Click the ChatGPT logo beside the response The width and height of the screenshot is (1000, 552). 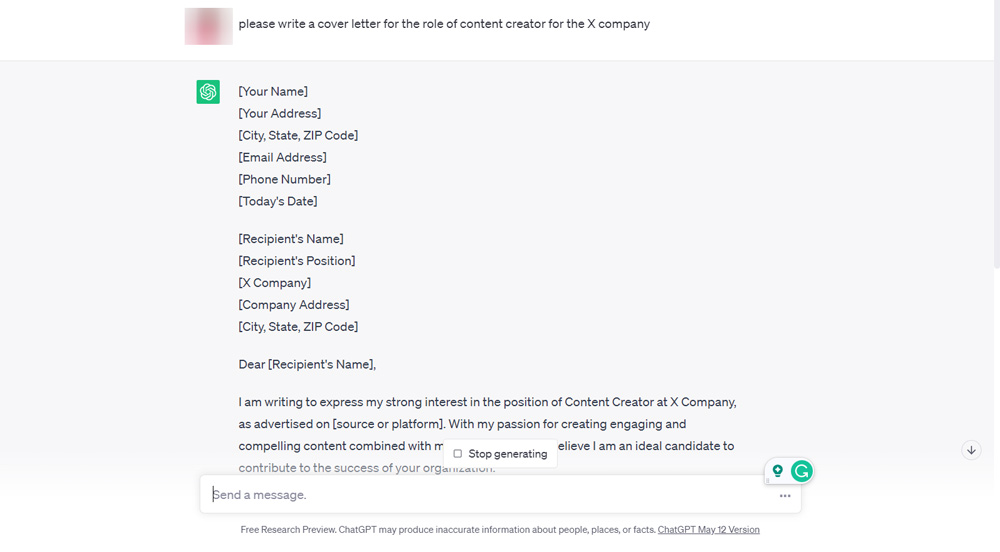208,92
